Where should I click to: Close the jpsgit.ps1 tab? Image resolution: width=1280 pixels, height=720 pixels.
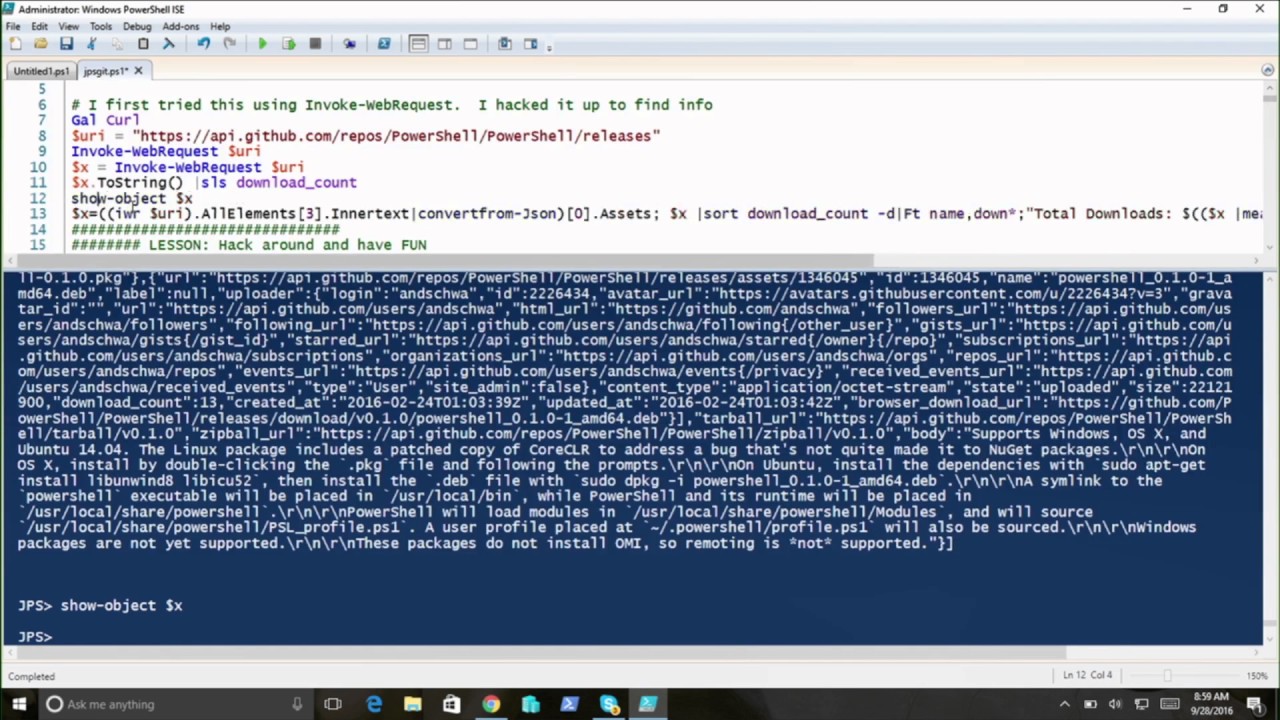pyautogui.click(x=138, y=71)
